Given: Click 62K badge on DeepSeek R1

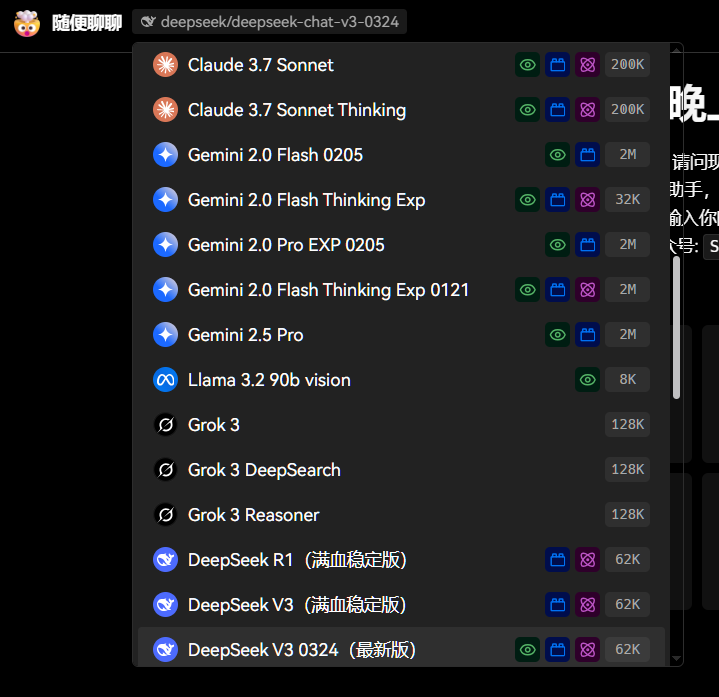Looking at the screenshot, I should [627, 559].
